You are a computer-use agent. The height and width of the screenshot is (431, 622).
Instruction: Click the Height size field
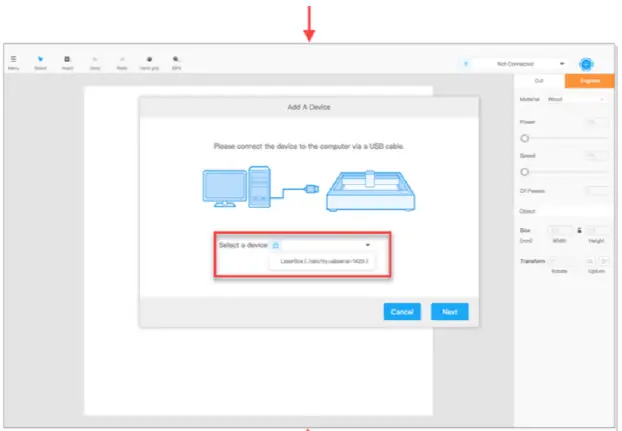[x=597, y=230]
